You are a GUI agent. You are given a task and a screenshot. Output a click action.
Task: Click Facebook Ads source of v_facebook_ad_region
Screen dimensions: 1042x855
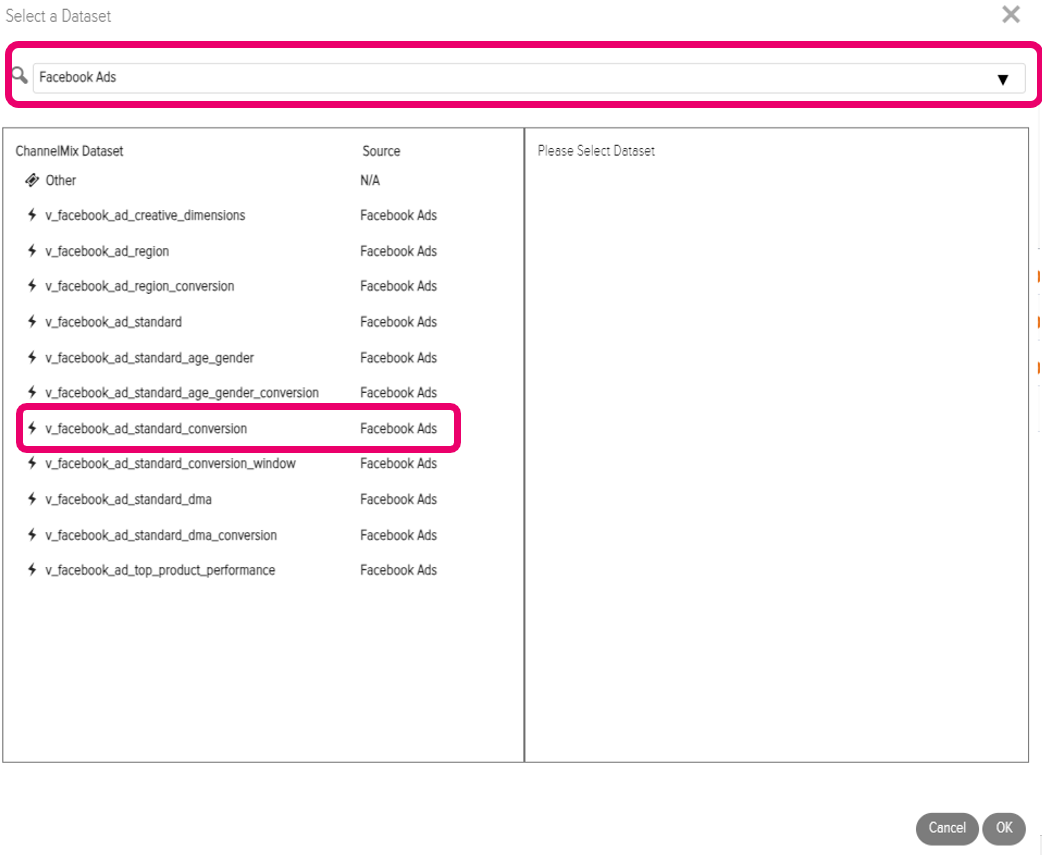399,251
